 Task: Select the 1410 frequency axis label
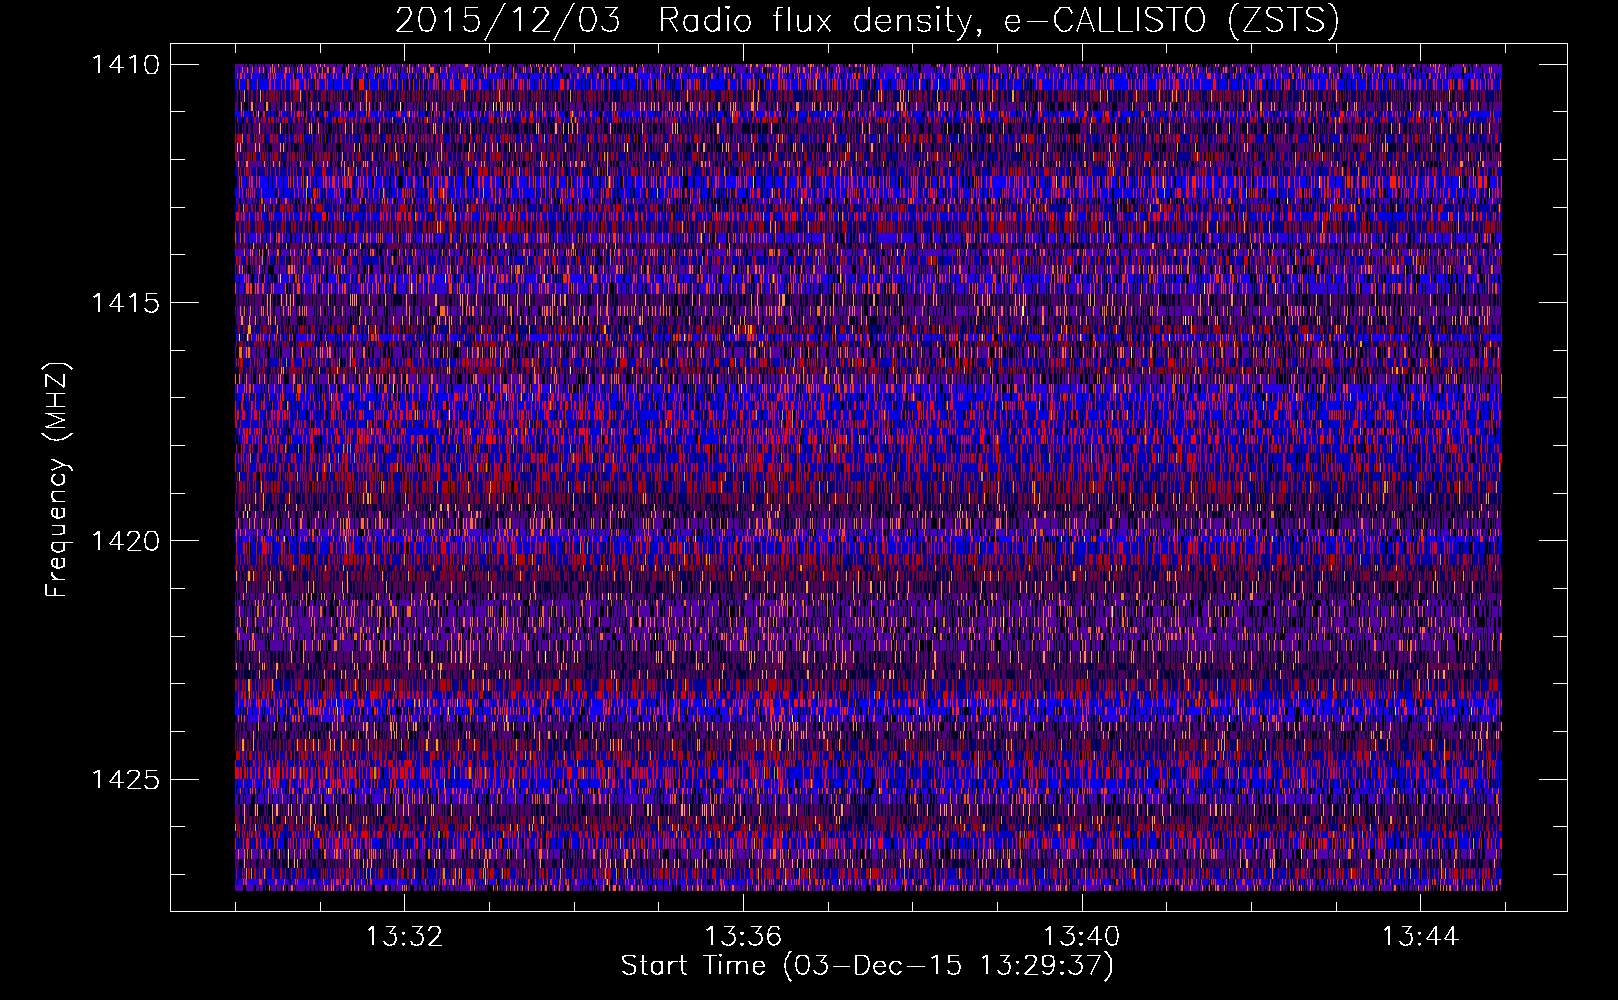125,65
